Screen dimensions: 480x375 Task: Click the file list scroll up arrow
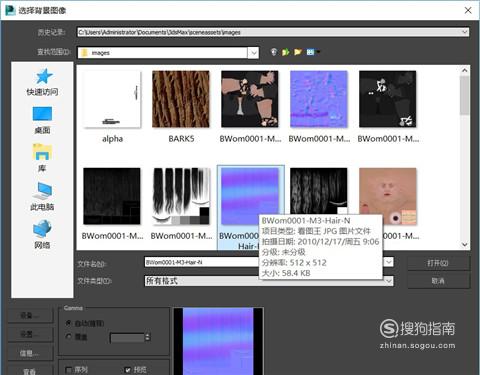tap(465, 70)
